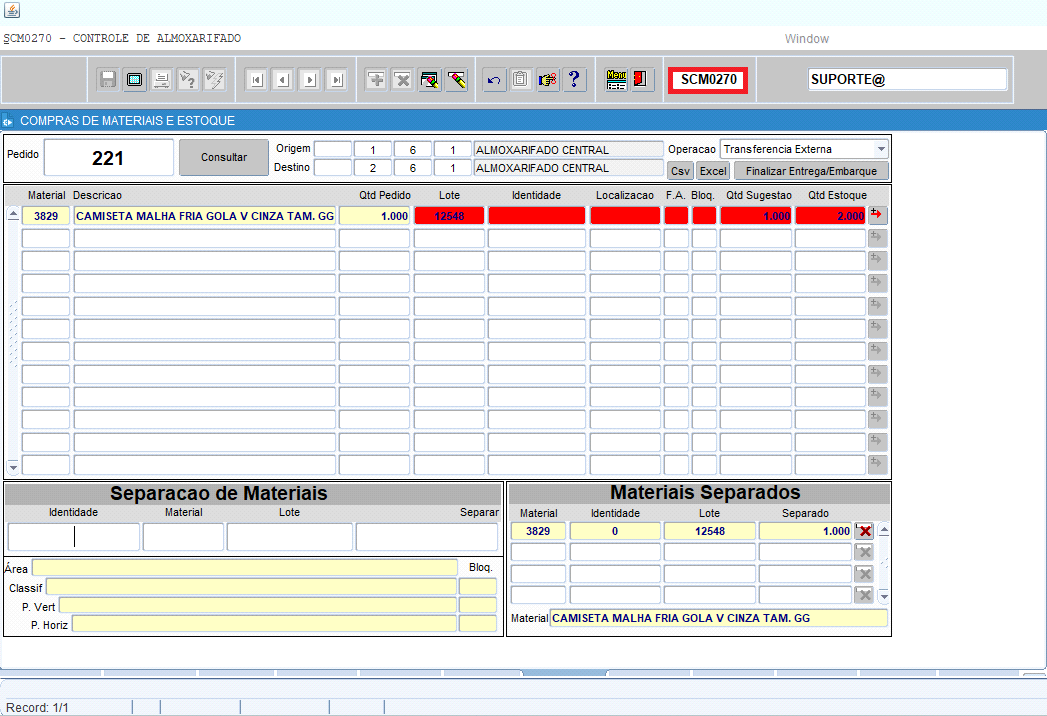Open help with the question mark icon
The width and height of the screenshot is (1047, 716).
(574, 80)
